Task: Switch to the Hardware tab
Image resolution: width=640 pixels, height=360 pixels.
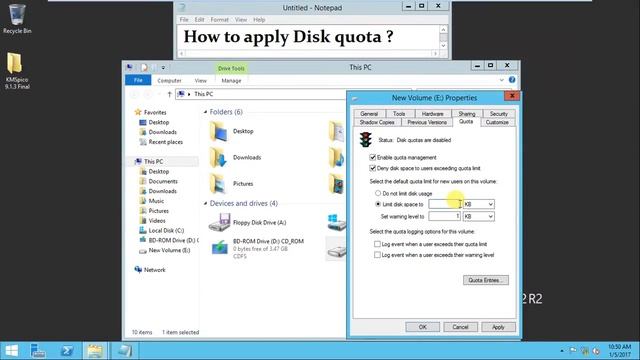Action: click(433, 114)
